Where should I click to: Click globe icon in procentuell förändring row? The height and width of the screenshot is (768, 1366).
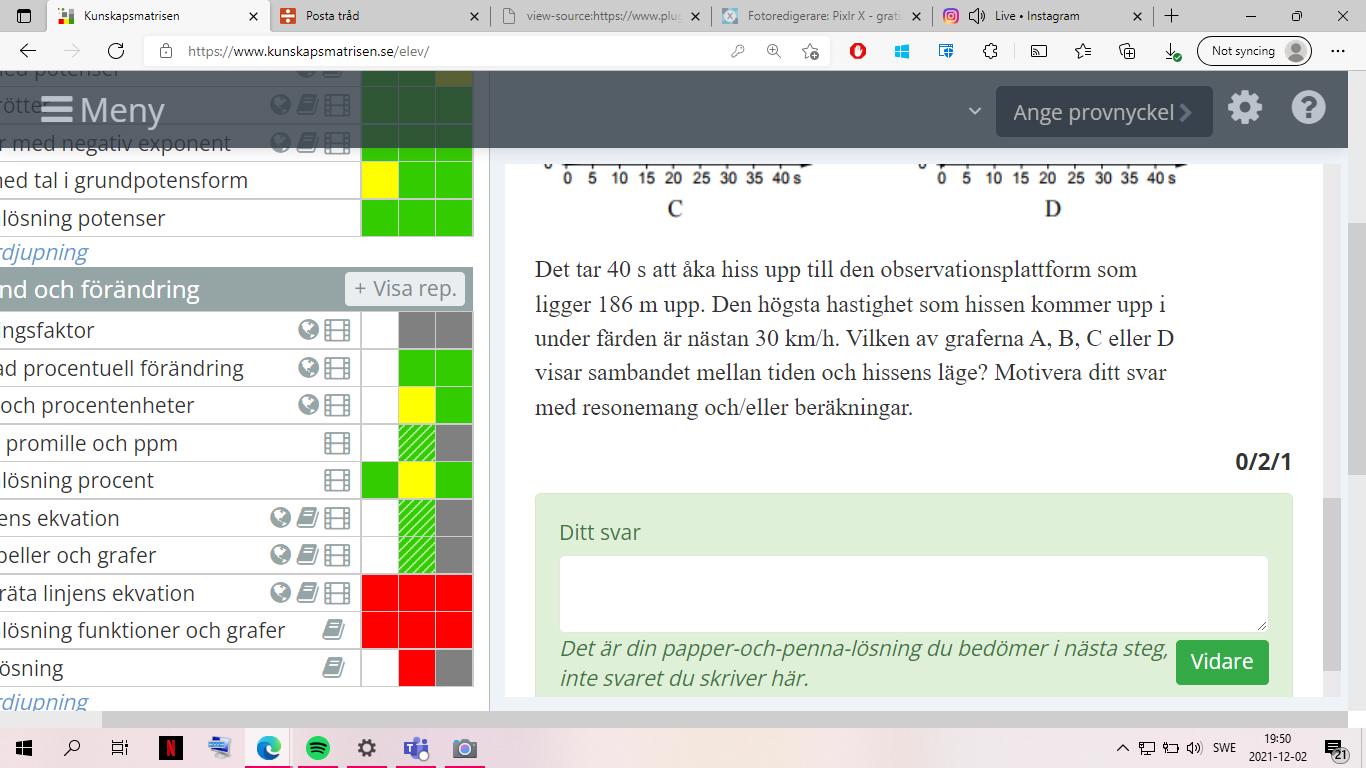coord(308,368)
